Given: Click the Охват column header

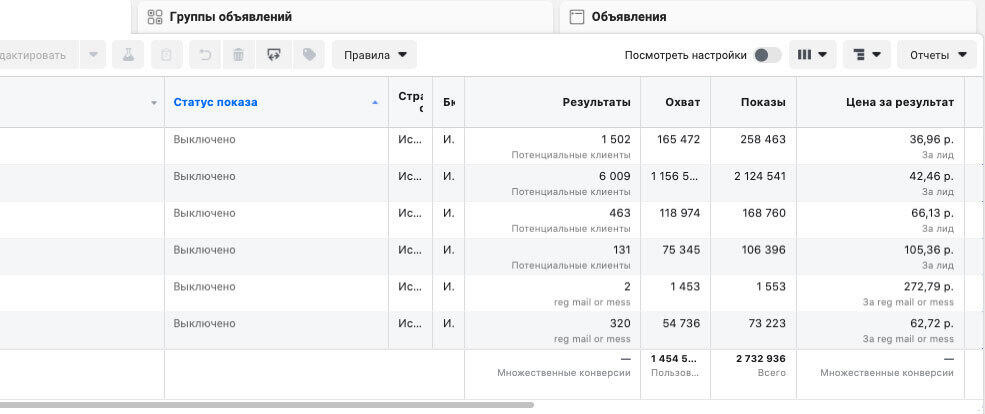Looking at the screenshot, I should coord(682,102).
